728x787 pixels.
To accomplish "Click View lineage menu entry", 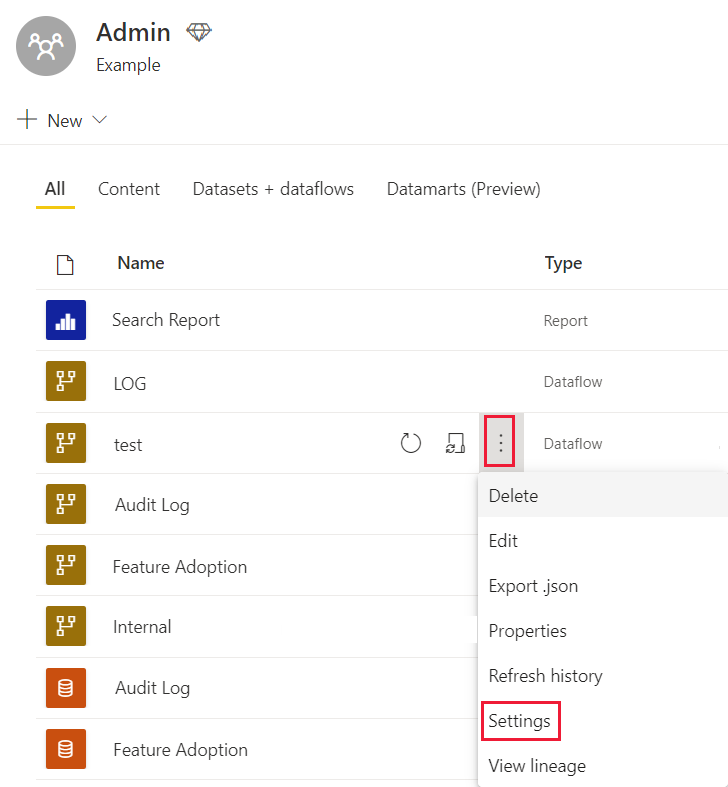I will coord(537,766).
